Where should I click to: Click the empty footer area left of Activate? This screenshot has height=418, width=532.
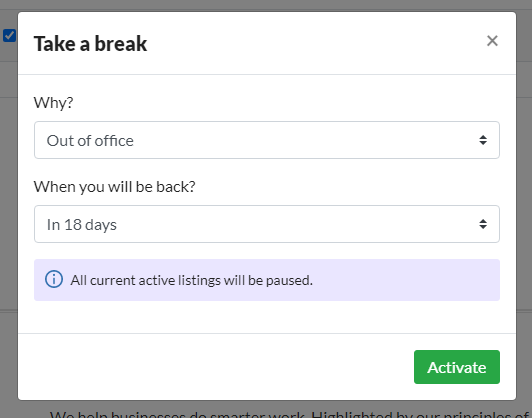coord(214,367)
